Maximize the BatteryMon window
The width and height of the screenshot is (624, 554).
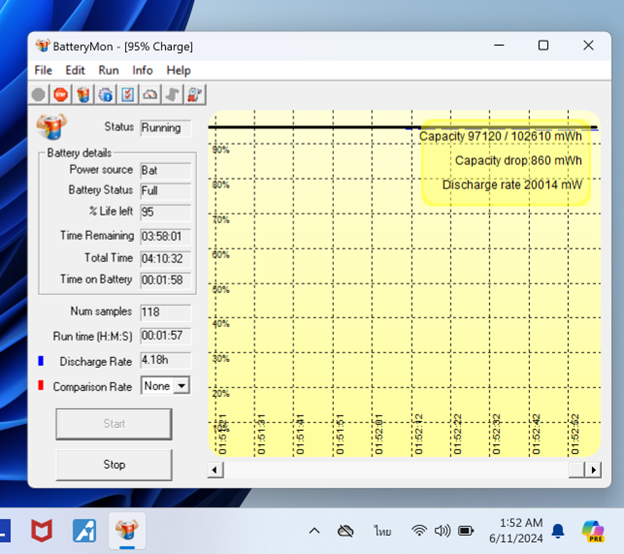coord(543,45)
